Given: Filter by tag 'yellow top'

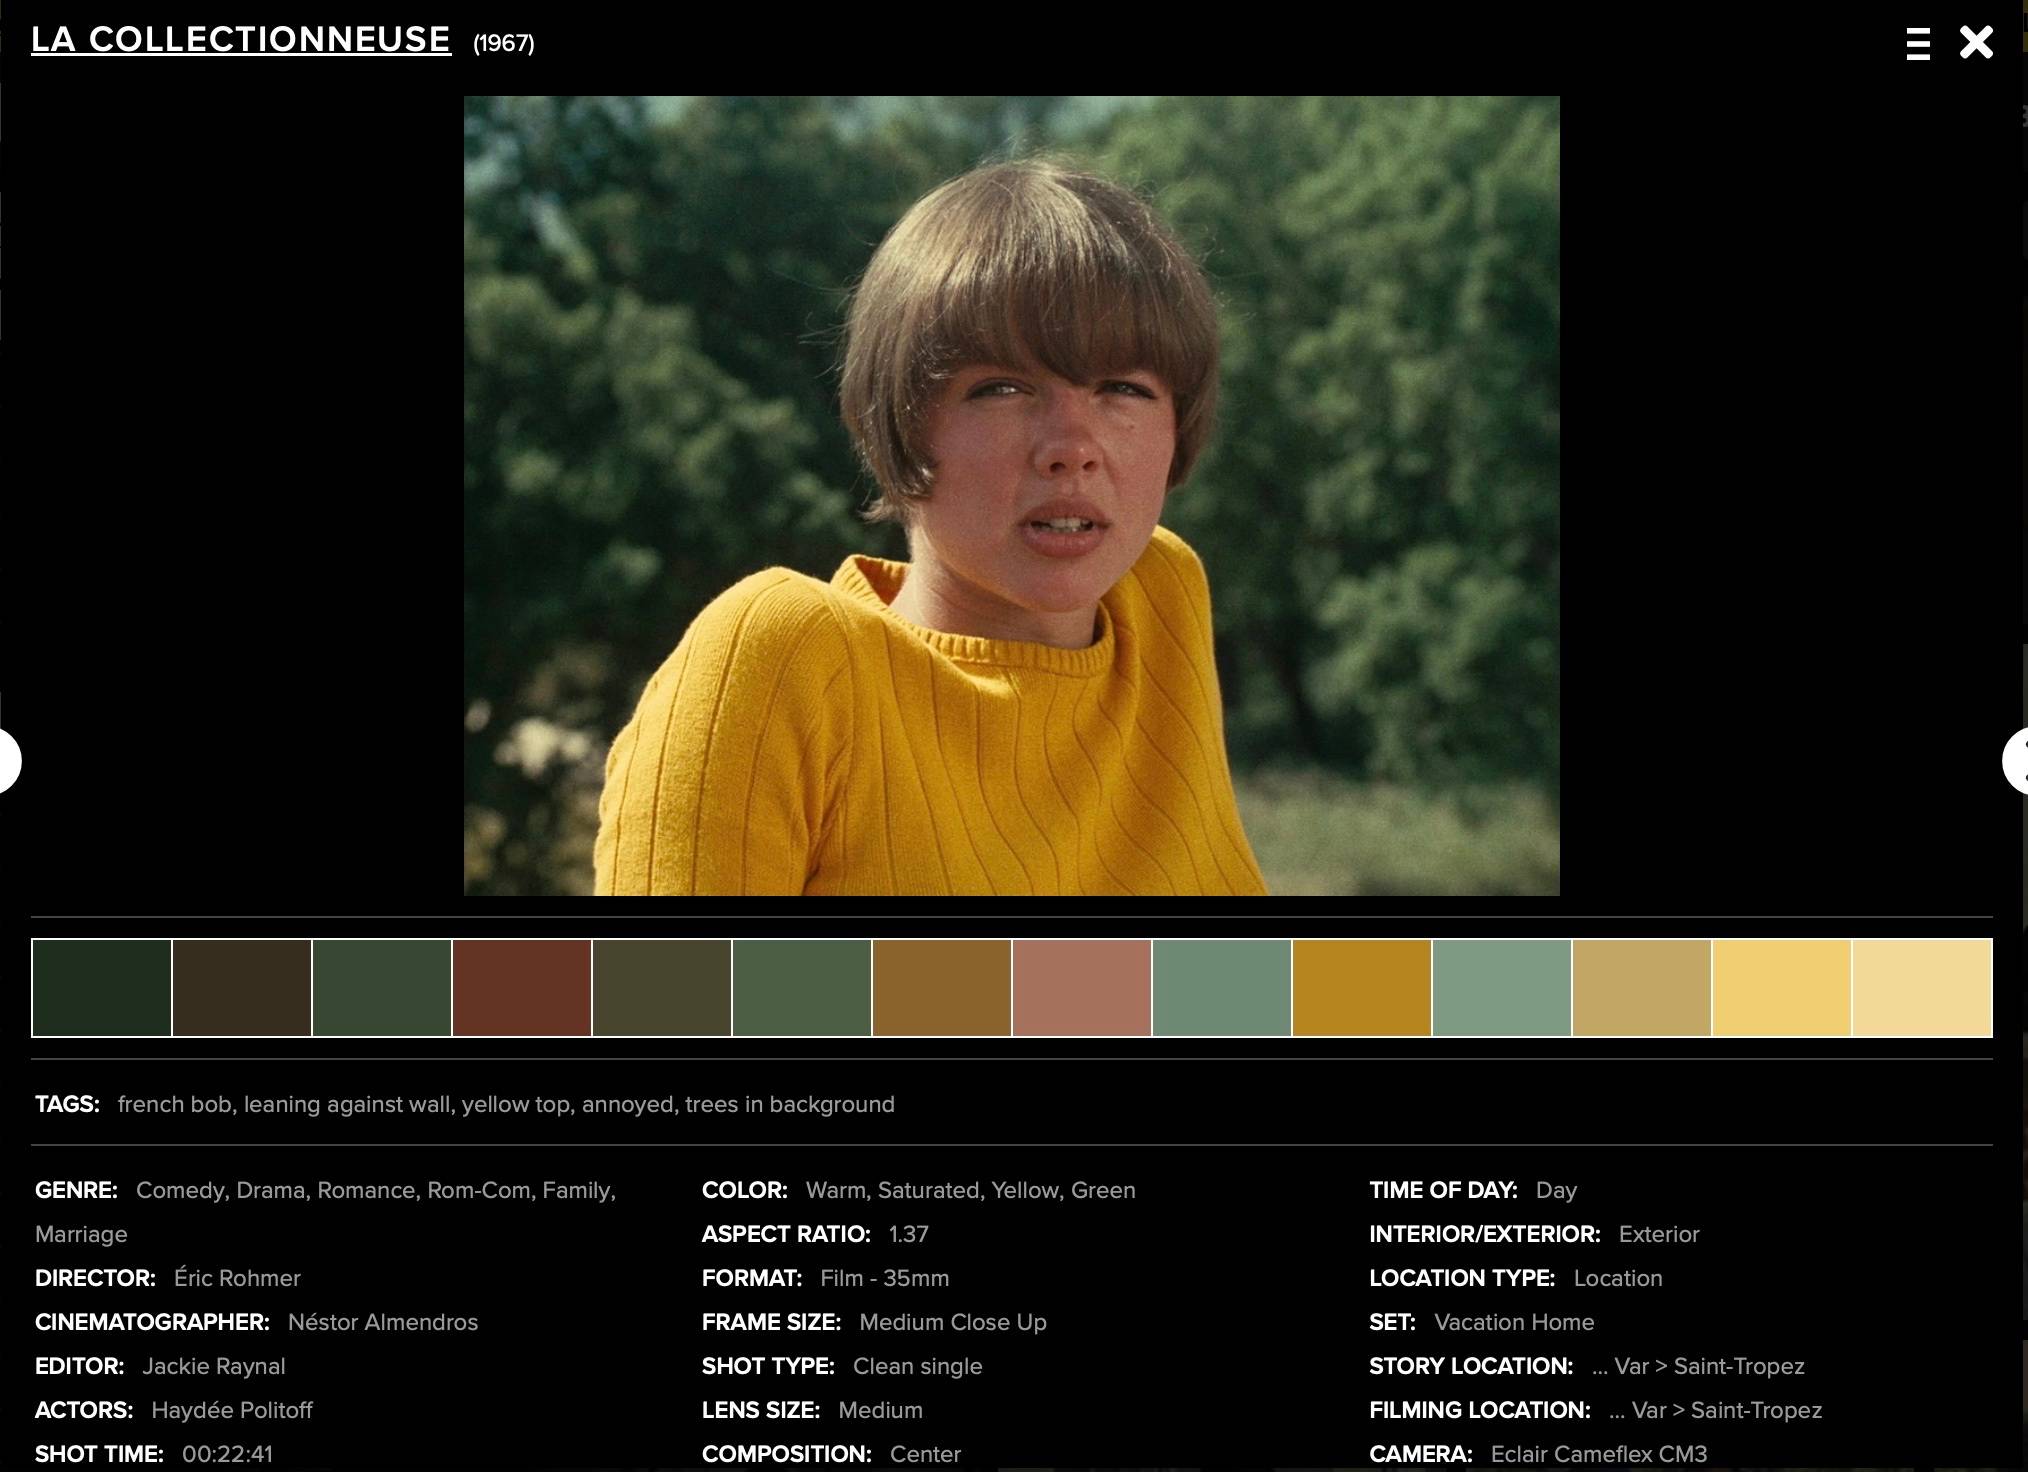Looking at the screenshot, I should pos(515,1104).
